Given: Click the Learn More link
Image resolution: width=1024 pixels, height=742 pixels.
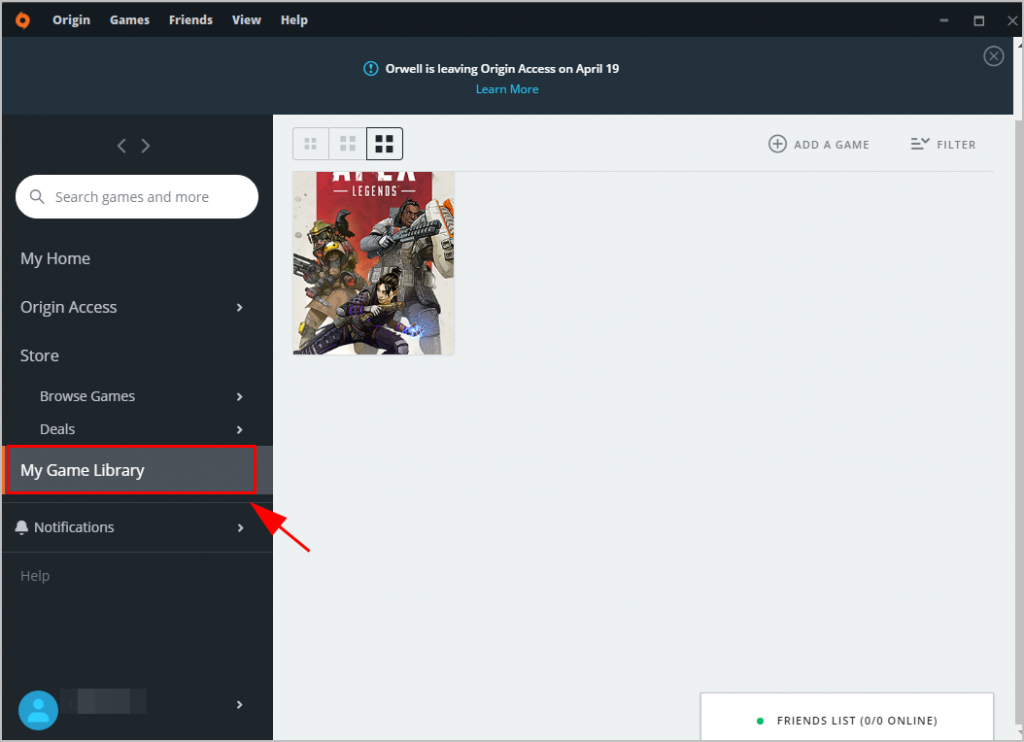Looking at the screenshot, I should pos(507,89).
